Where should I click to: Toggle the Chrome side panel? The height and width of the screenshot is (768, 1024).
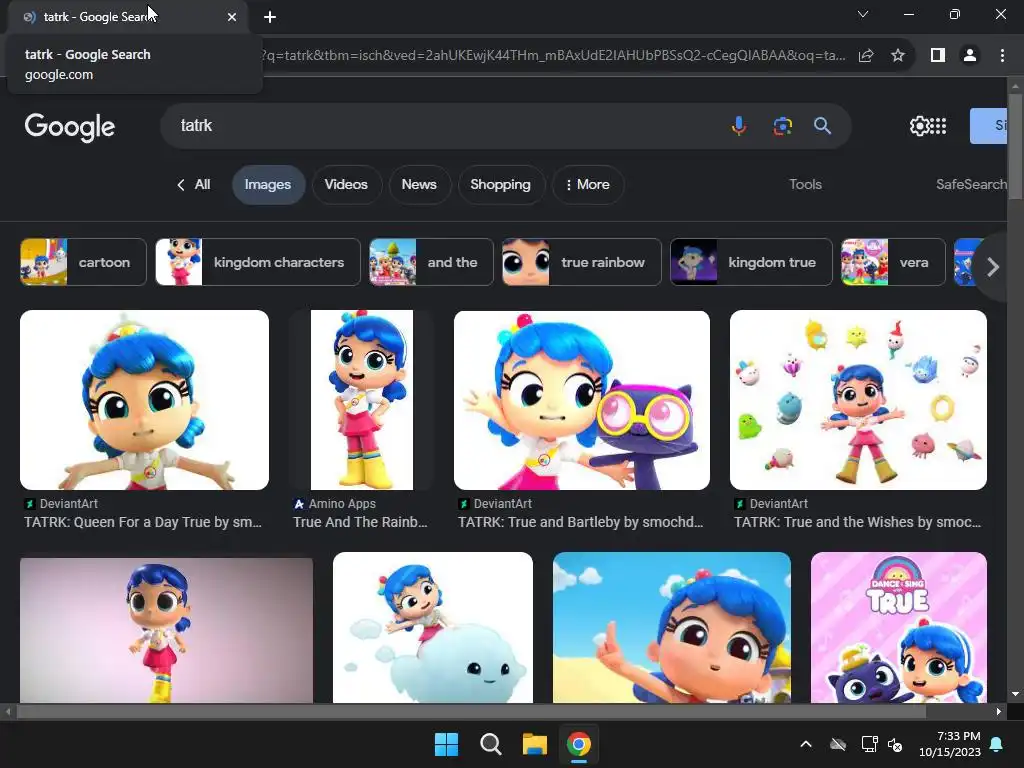point(938,56)
